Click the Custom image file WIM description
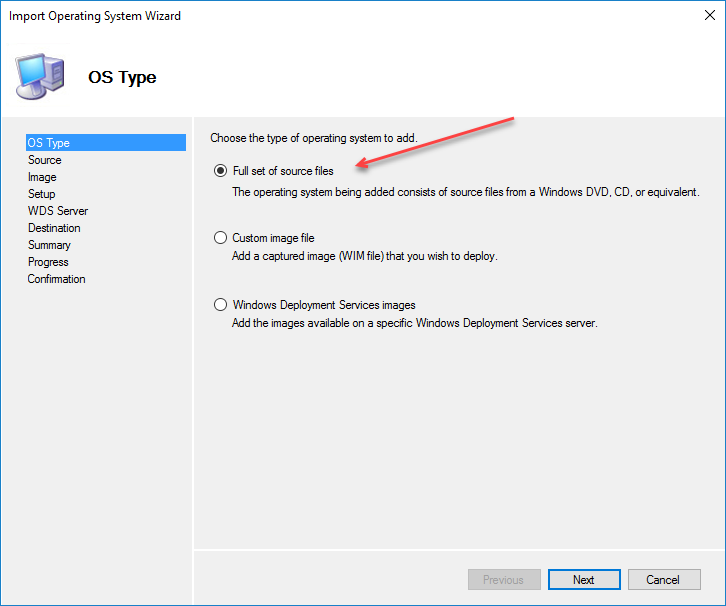 [364, 256]
